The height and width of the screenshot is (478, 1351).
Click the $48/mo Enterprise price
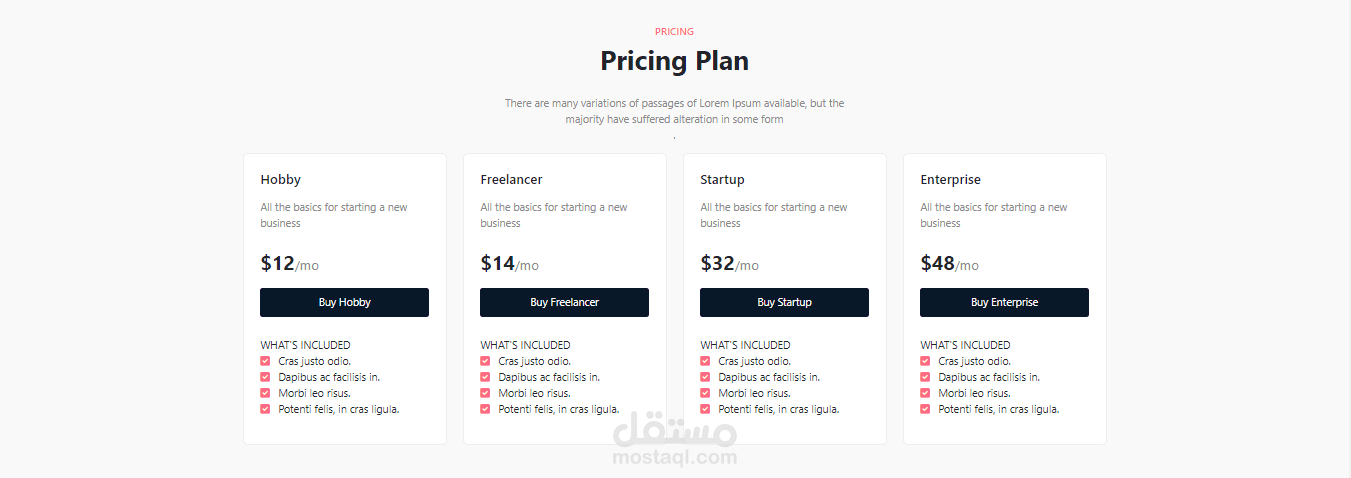(x=949, y=264)
